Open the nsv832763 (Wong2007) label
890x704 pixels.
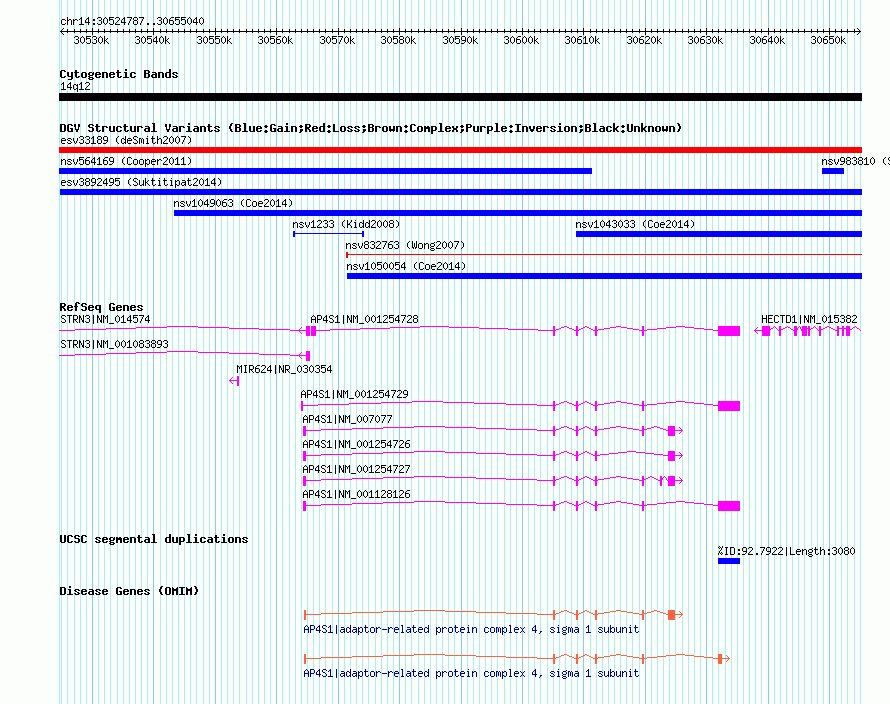pos(405,245)
